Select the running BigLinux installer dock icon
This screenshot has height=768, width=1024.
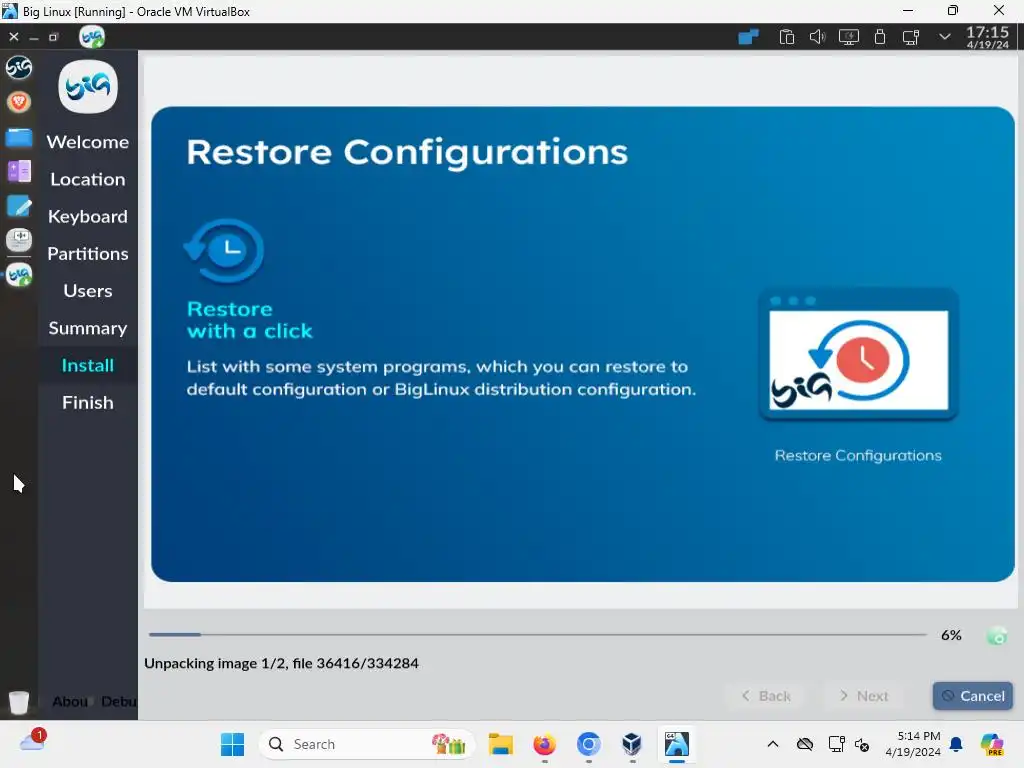pyautogui.click(x=19, y=275)
